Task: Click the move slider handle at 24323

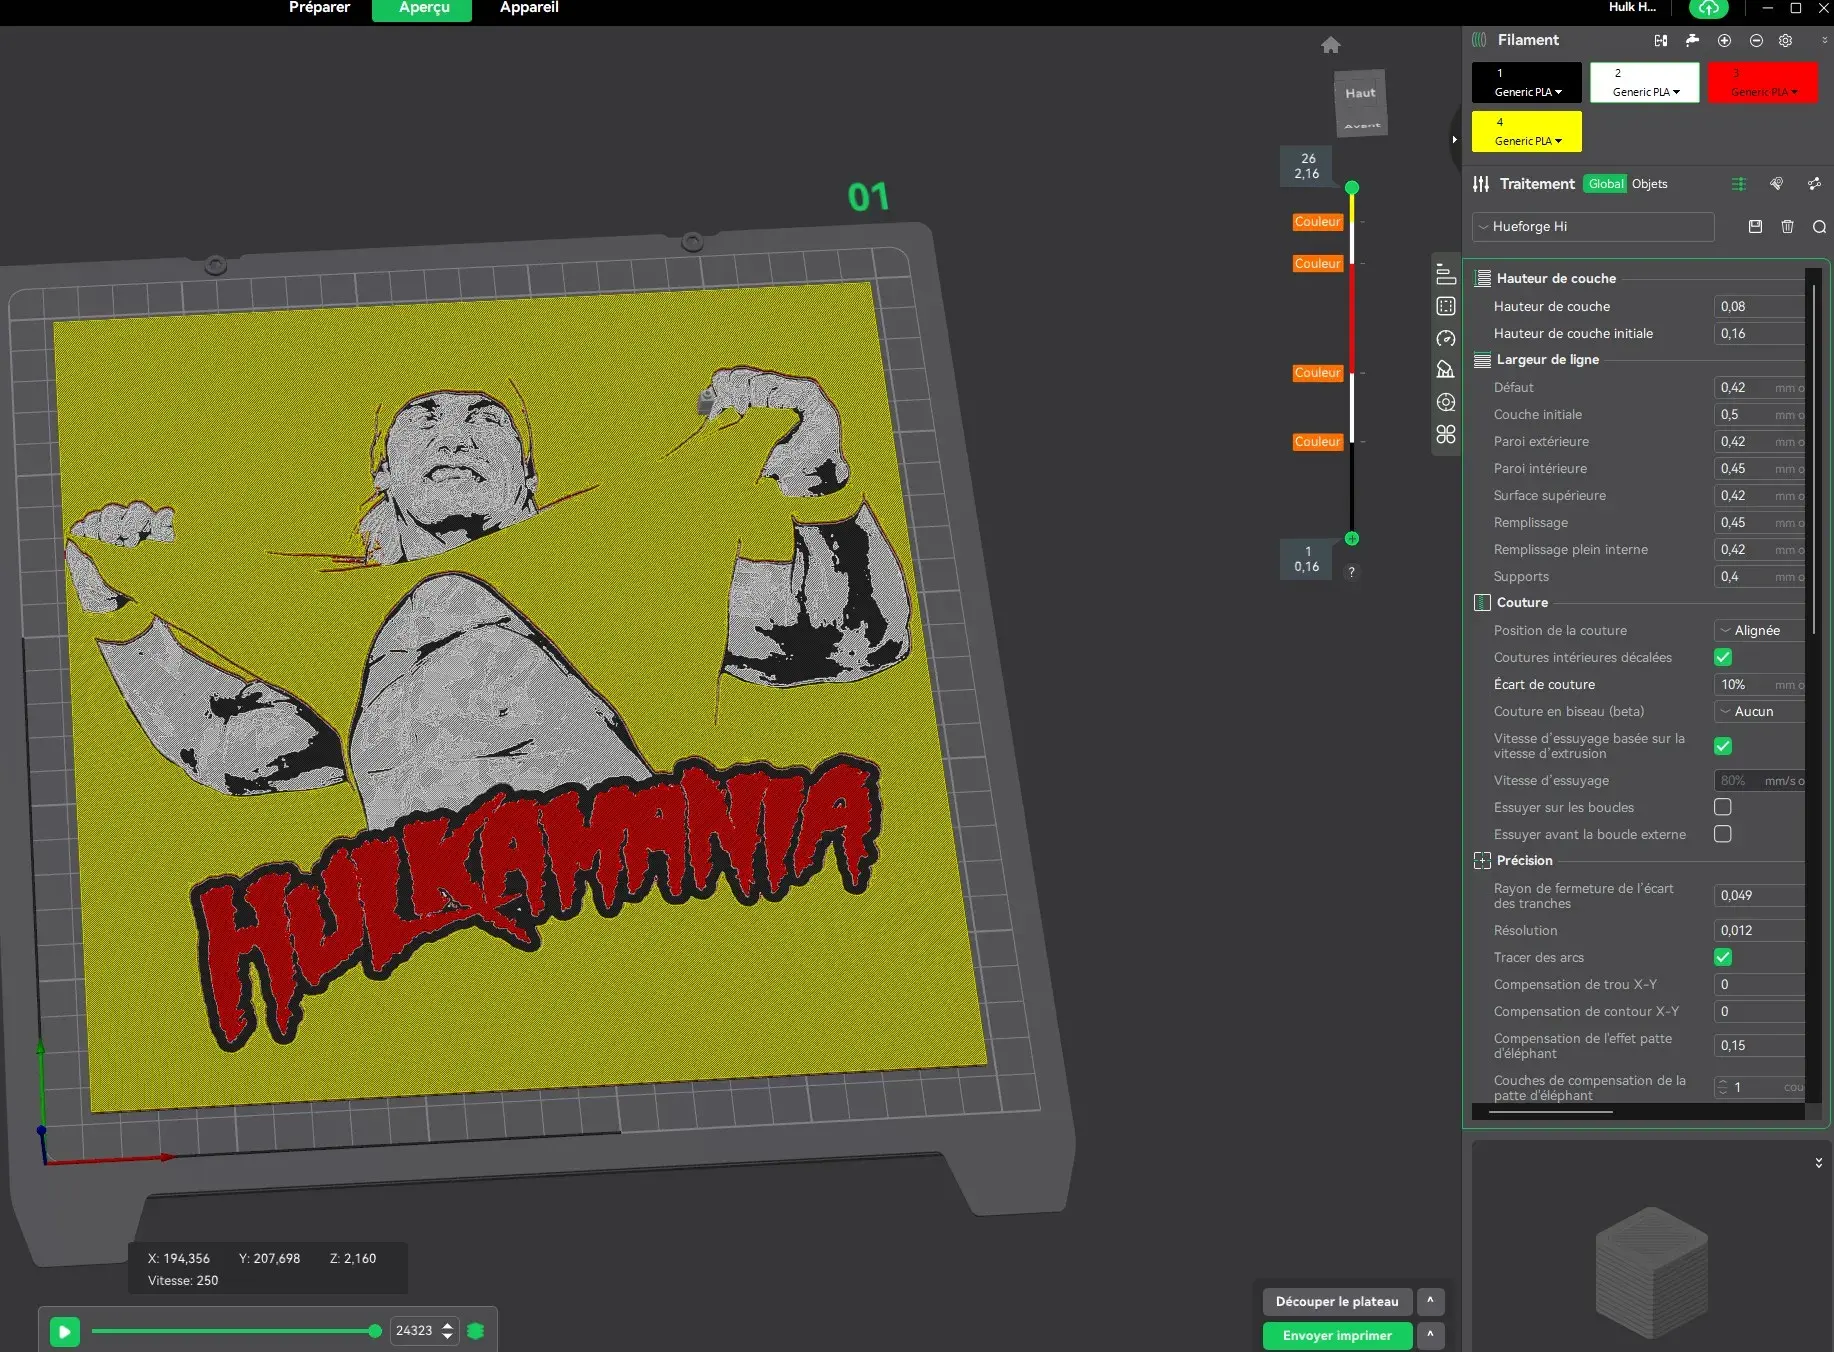Action: point(375,1331)
